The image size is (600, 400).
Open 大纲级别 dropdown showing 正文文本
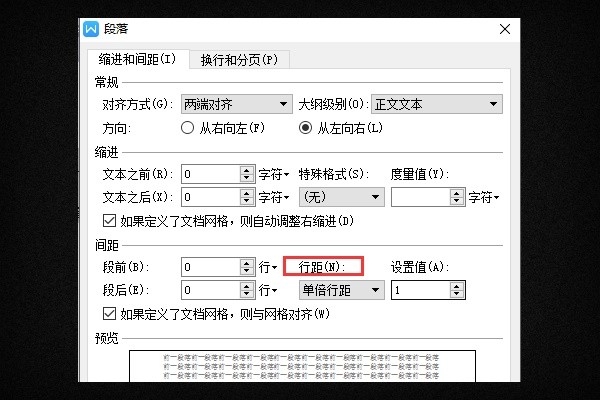(x=437, y=104)
